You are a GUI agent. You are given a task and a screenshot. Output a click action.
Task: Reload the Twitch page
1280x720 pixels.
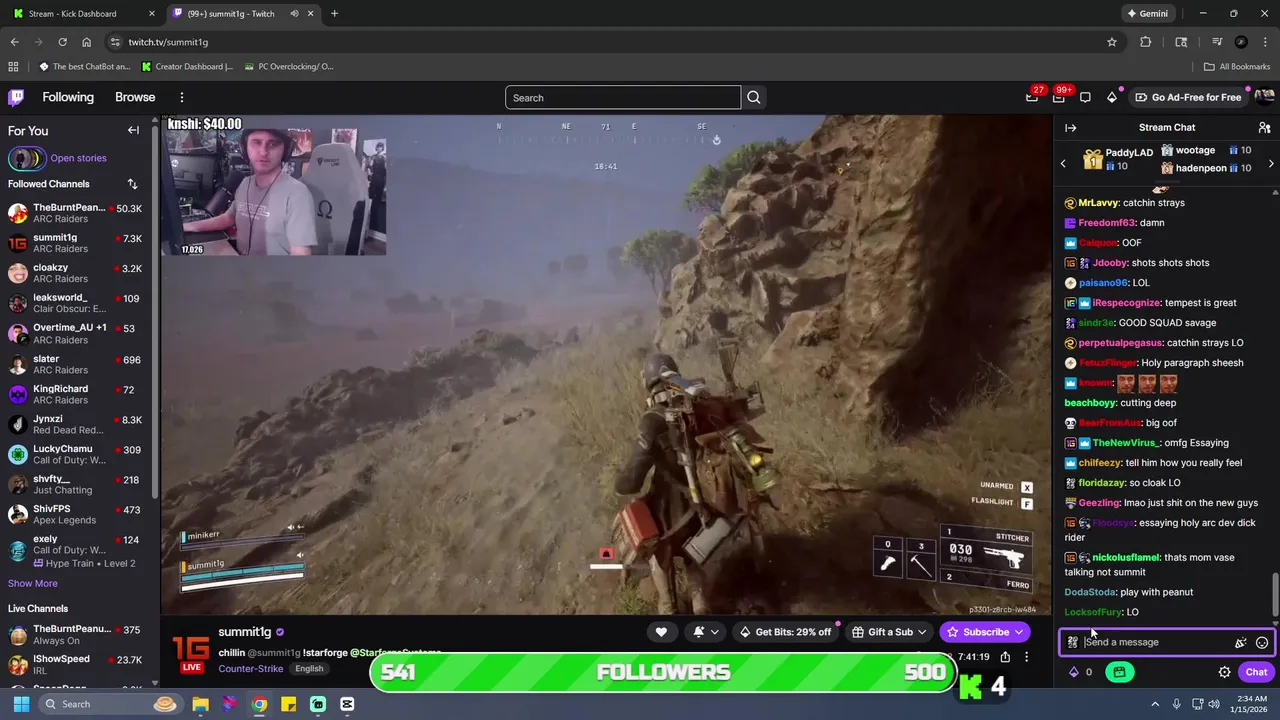pyautogui.click(x=62, y=42)
